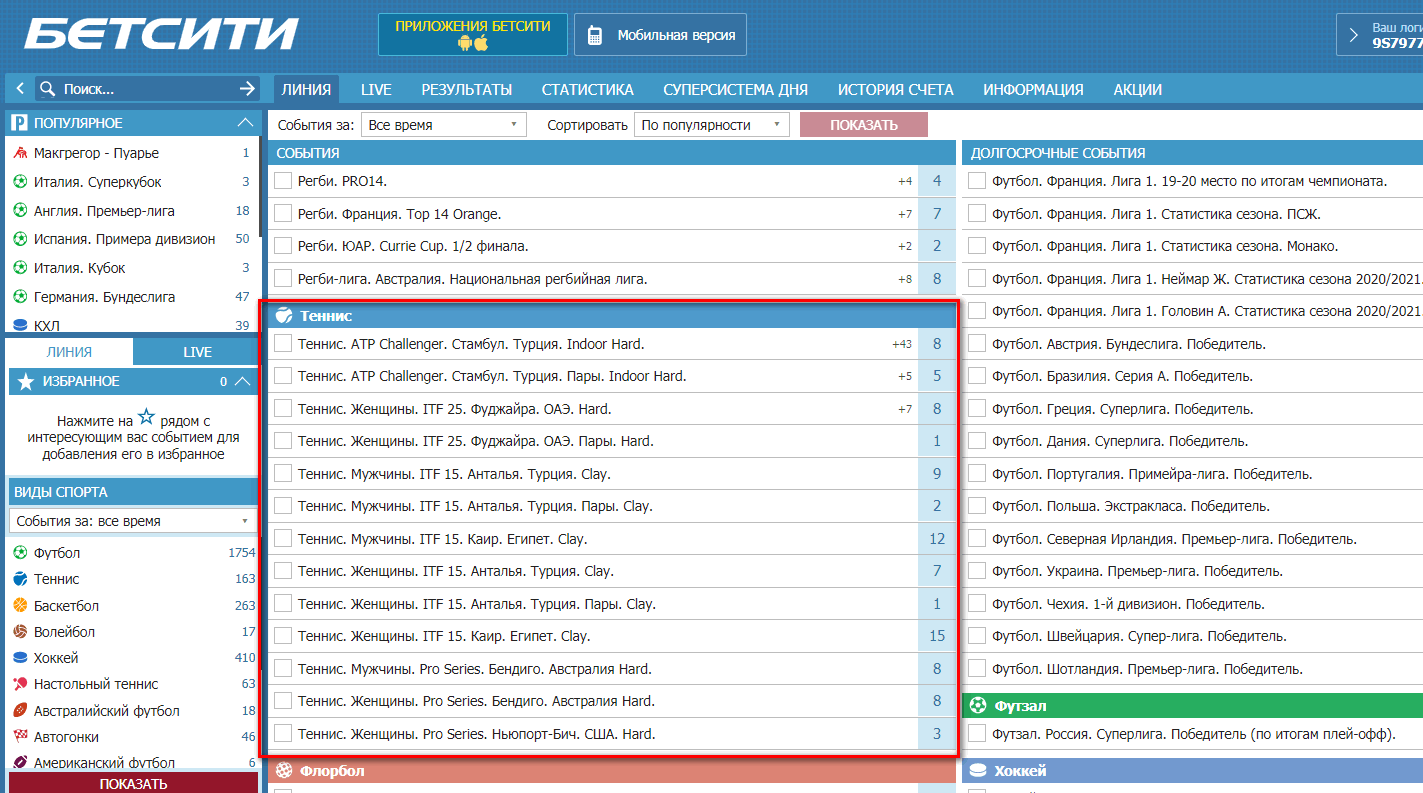Click the puck icon in right Хоккей header
The height and width of the screenshot is (793, 1423).
click(x=978, y=771)
